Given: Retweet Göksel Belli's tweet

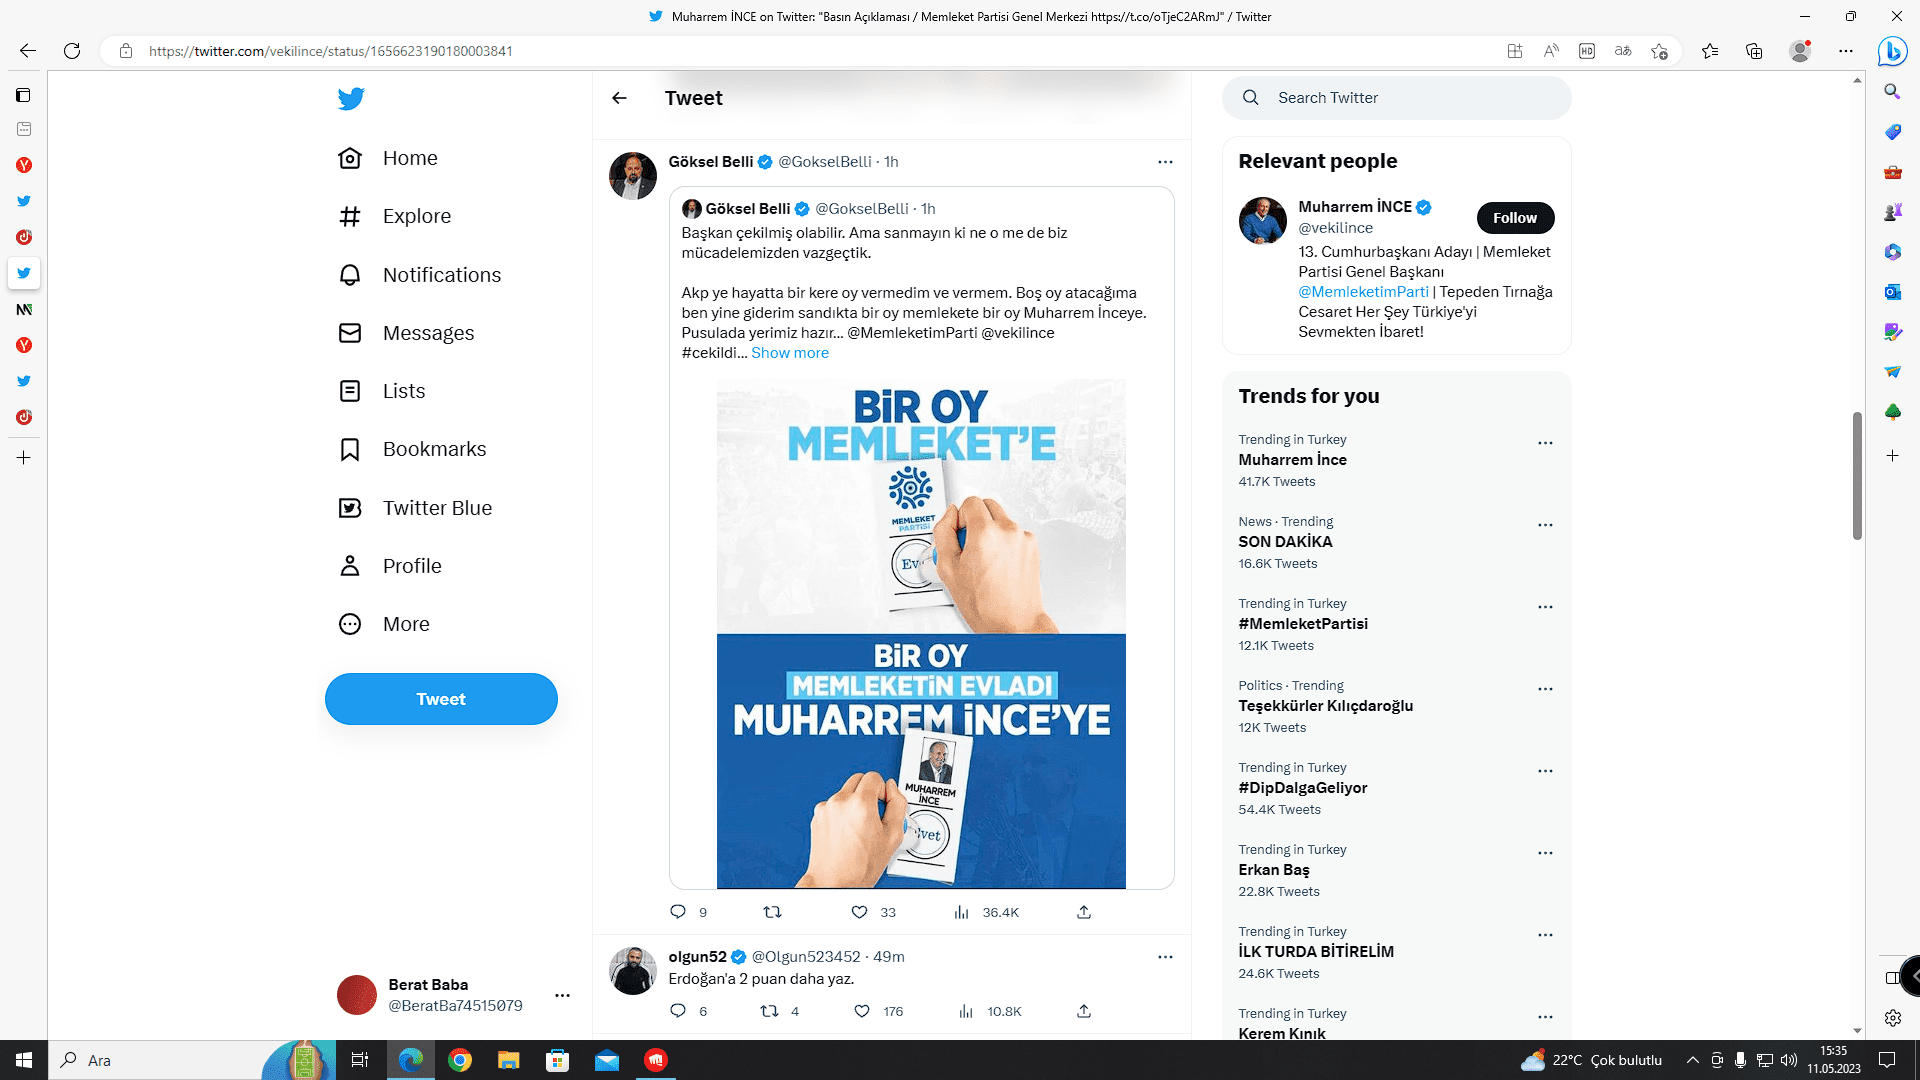Looking at the screenshot, I should click(x=772, y=912).
